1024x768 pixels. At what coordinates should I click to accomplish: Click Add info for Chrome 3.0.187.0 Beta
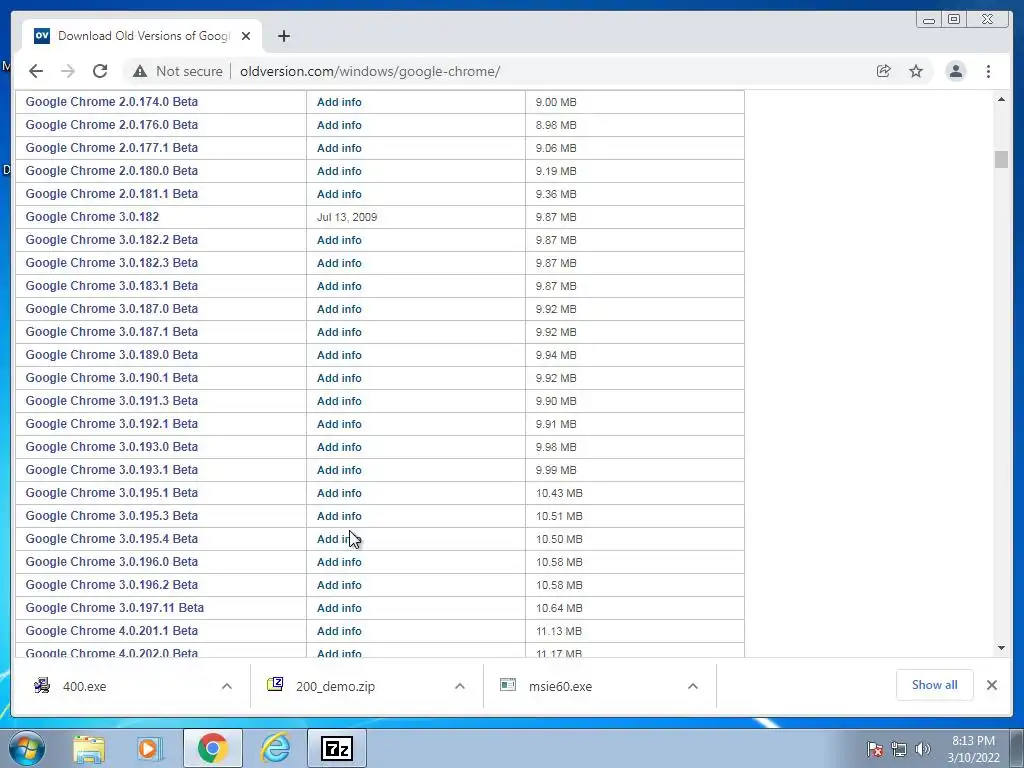[339, 309]
